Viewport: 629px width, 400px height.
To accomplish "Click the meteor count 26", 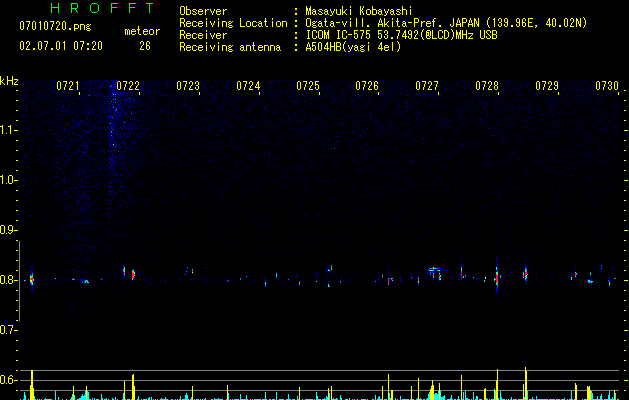I will (145, 46).
